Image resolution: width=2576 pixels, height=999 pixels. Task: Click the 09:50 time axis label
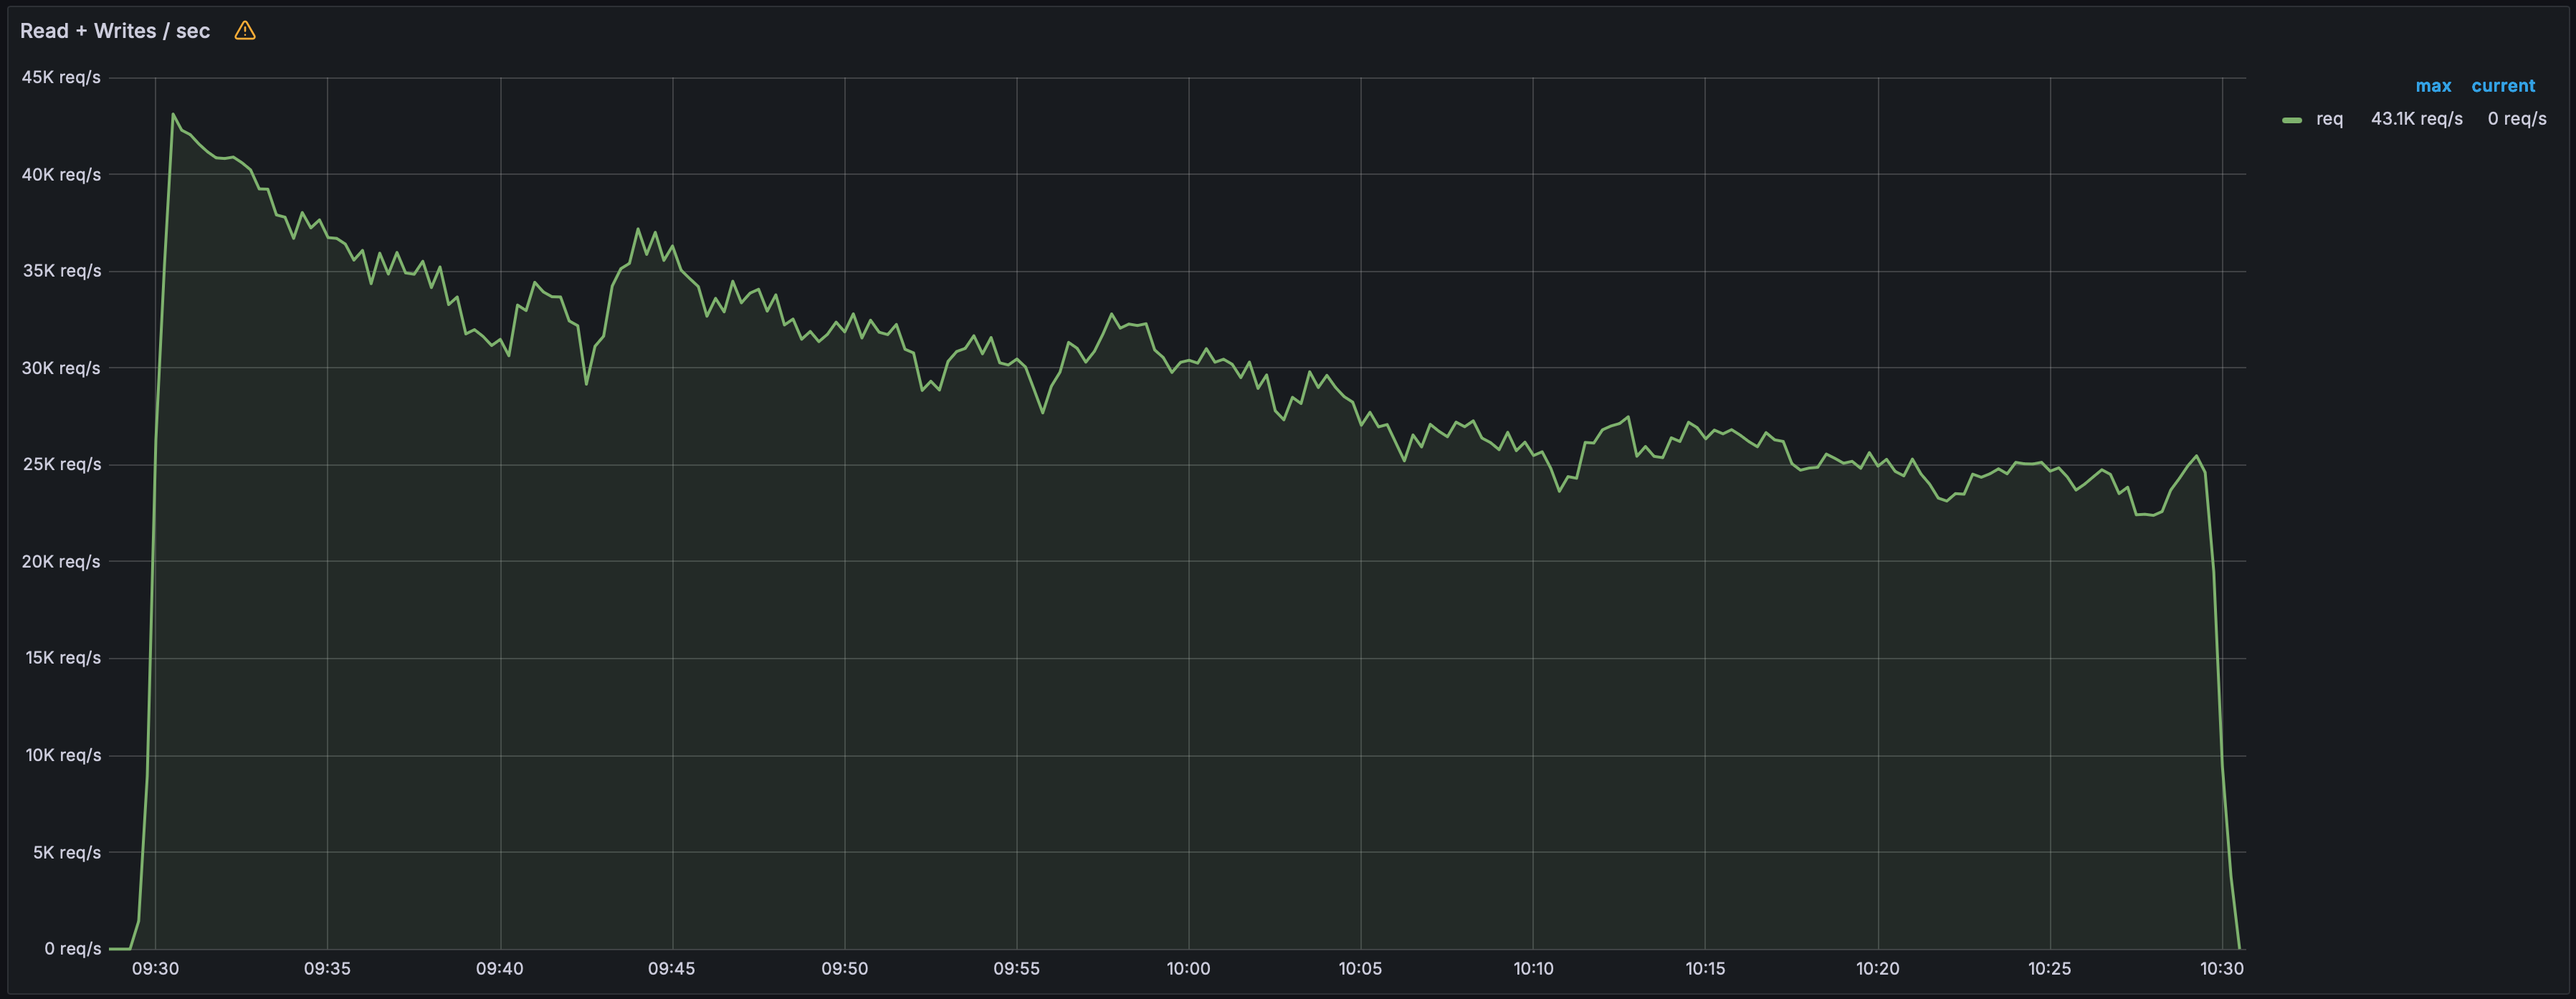pyautogui.click(x=844, y=968)
